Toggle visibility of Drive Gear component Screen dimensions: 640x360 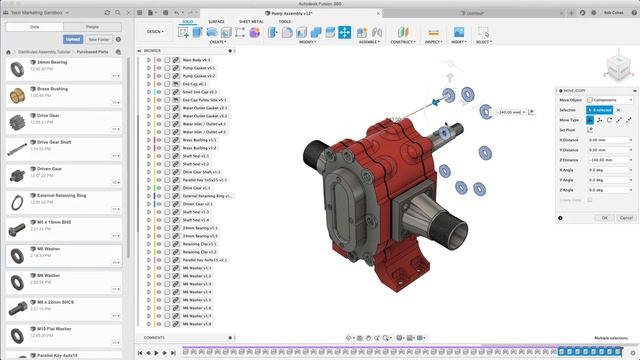point(159,188)
